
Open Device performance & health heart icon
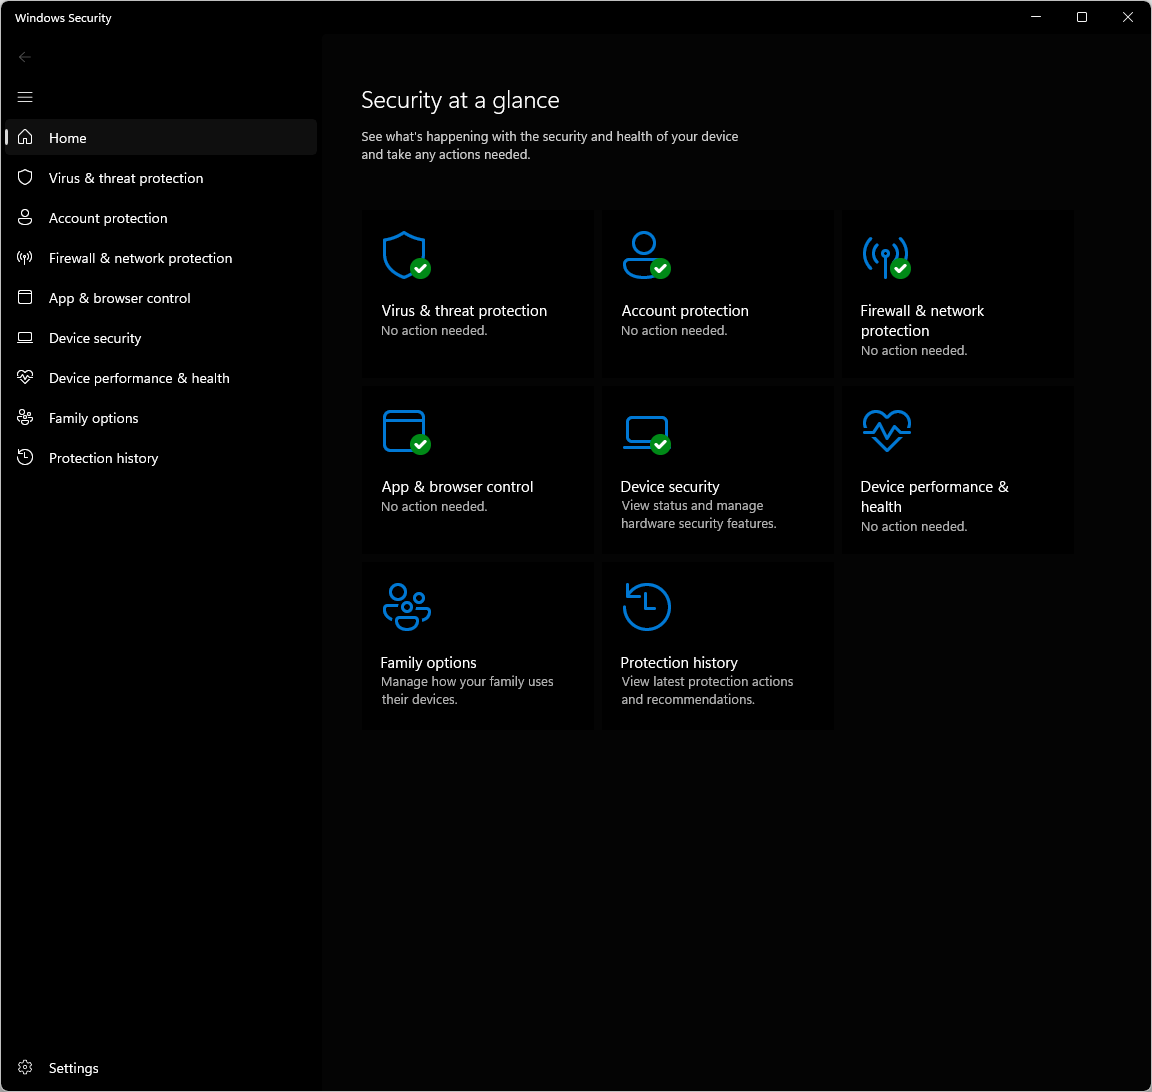pyautogui.click(x=886, y=431)
